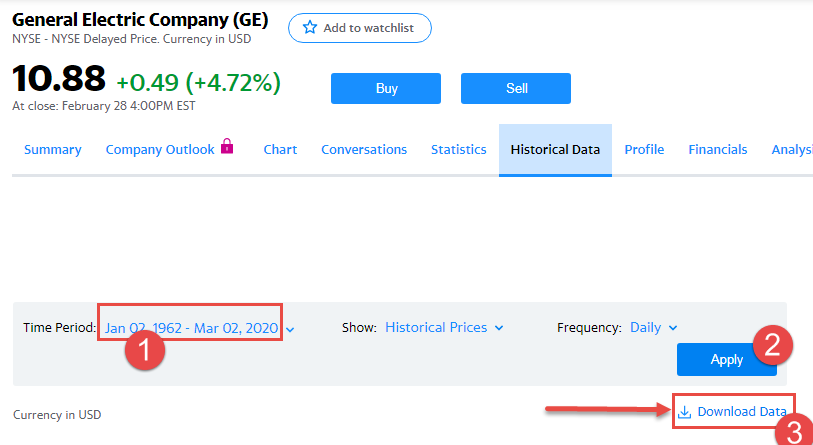The image size is (813, 445).
Task: Expand the Time Period date range chevron
Action: pyautogui.click(x=290, y=328)
